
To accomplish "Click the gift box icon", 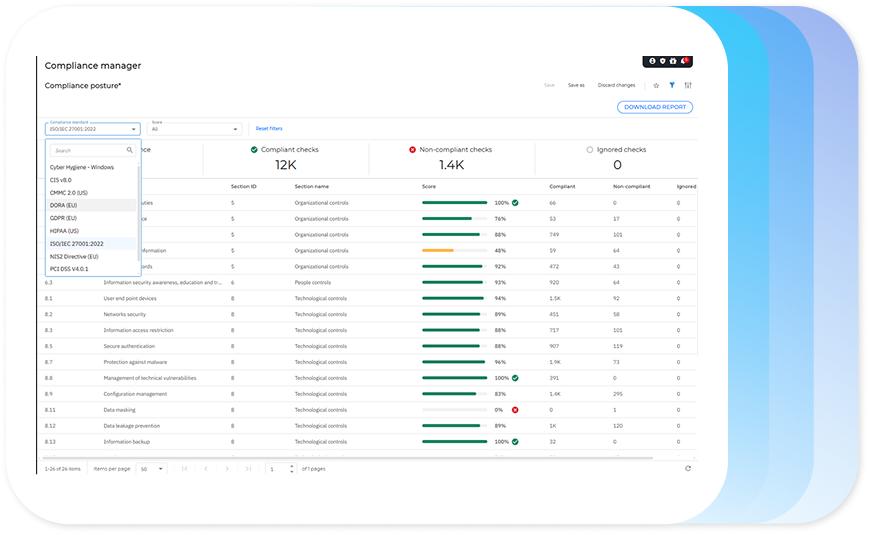I will pos(674,61).
